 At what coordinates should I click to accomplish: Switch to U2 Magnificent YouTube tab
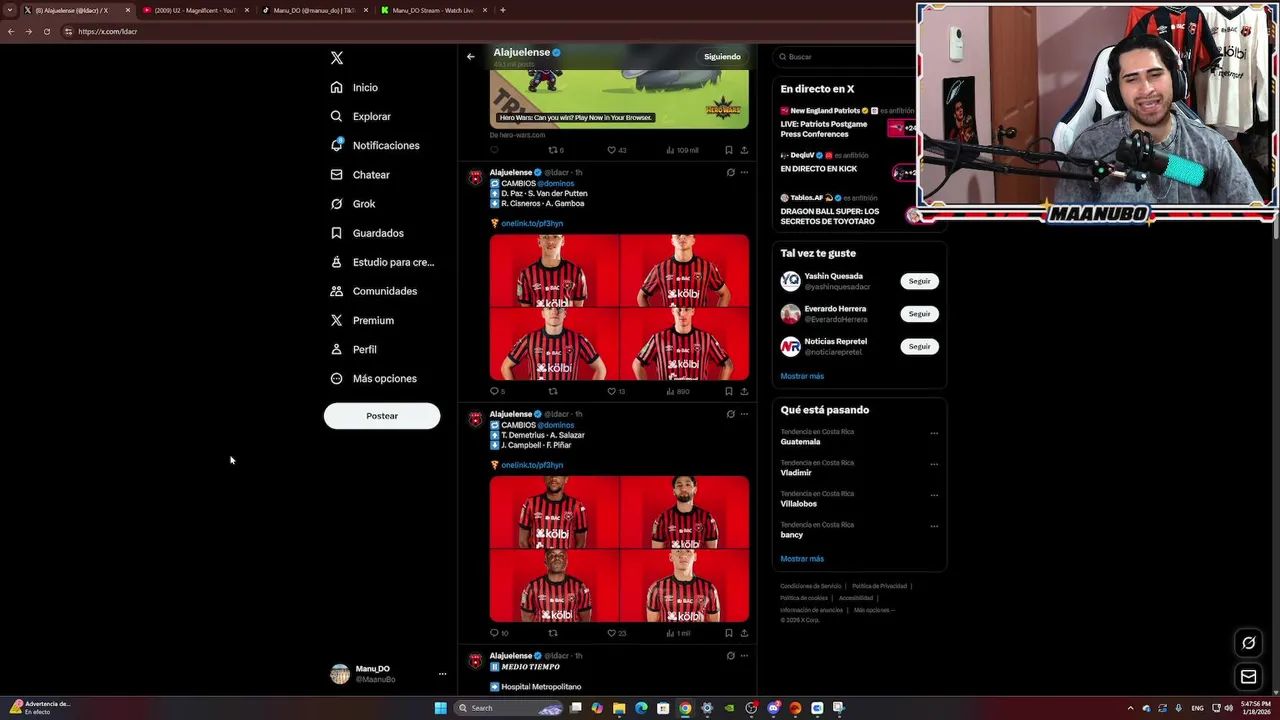(x=195, y=10)
